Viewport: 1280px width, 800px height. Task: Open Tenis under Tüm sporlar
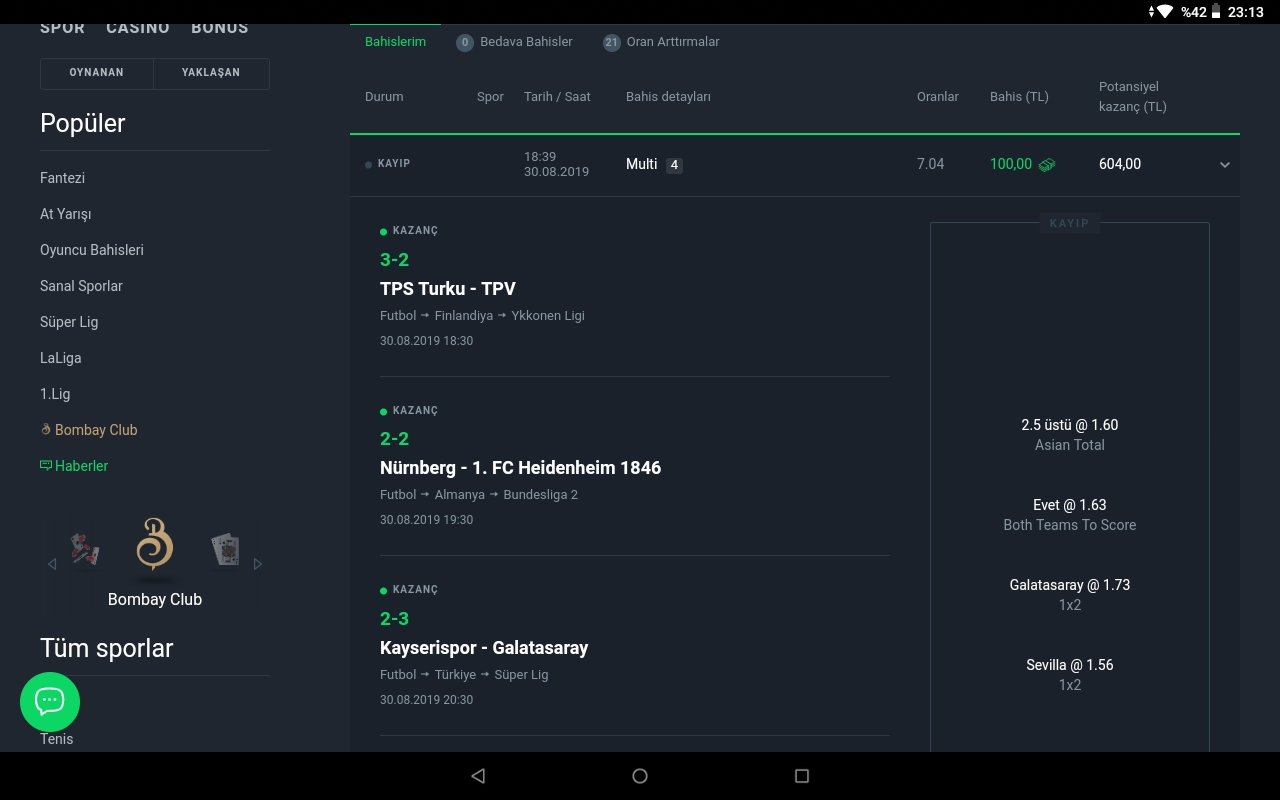(56, 739)
